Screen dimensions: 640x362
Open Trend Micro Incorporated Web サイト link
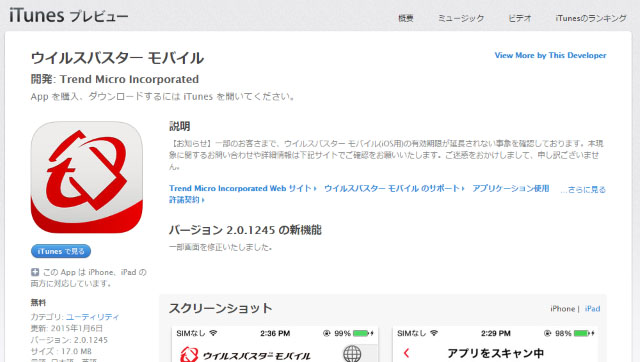[x=243, y=188]
